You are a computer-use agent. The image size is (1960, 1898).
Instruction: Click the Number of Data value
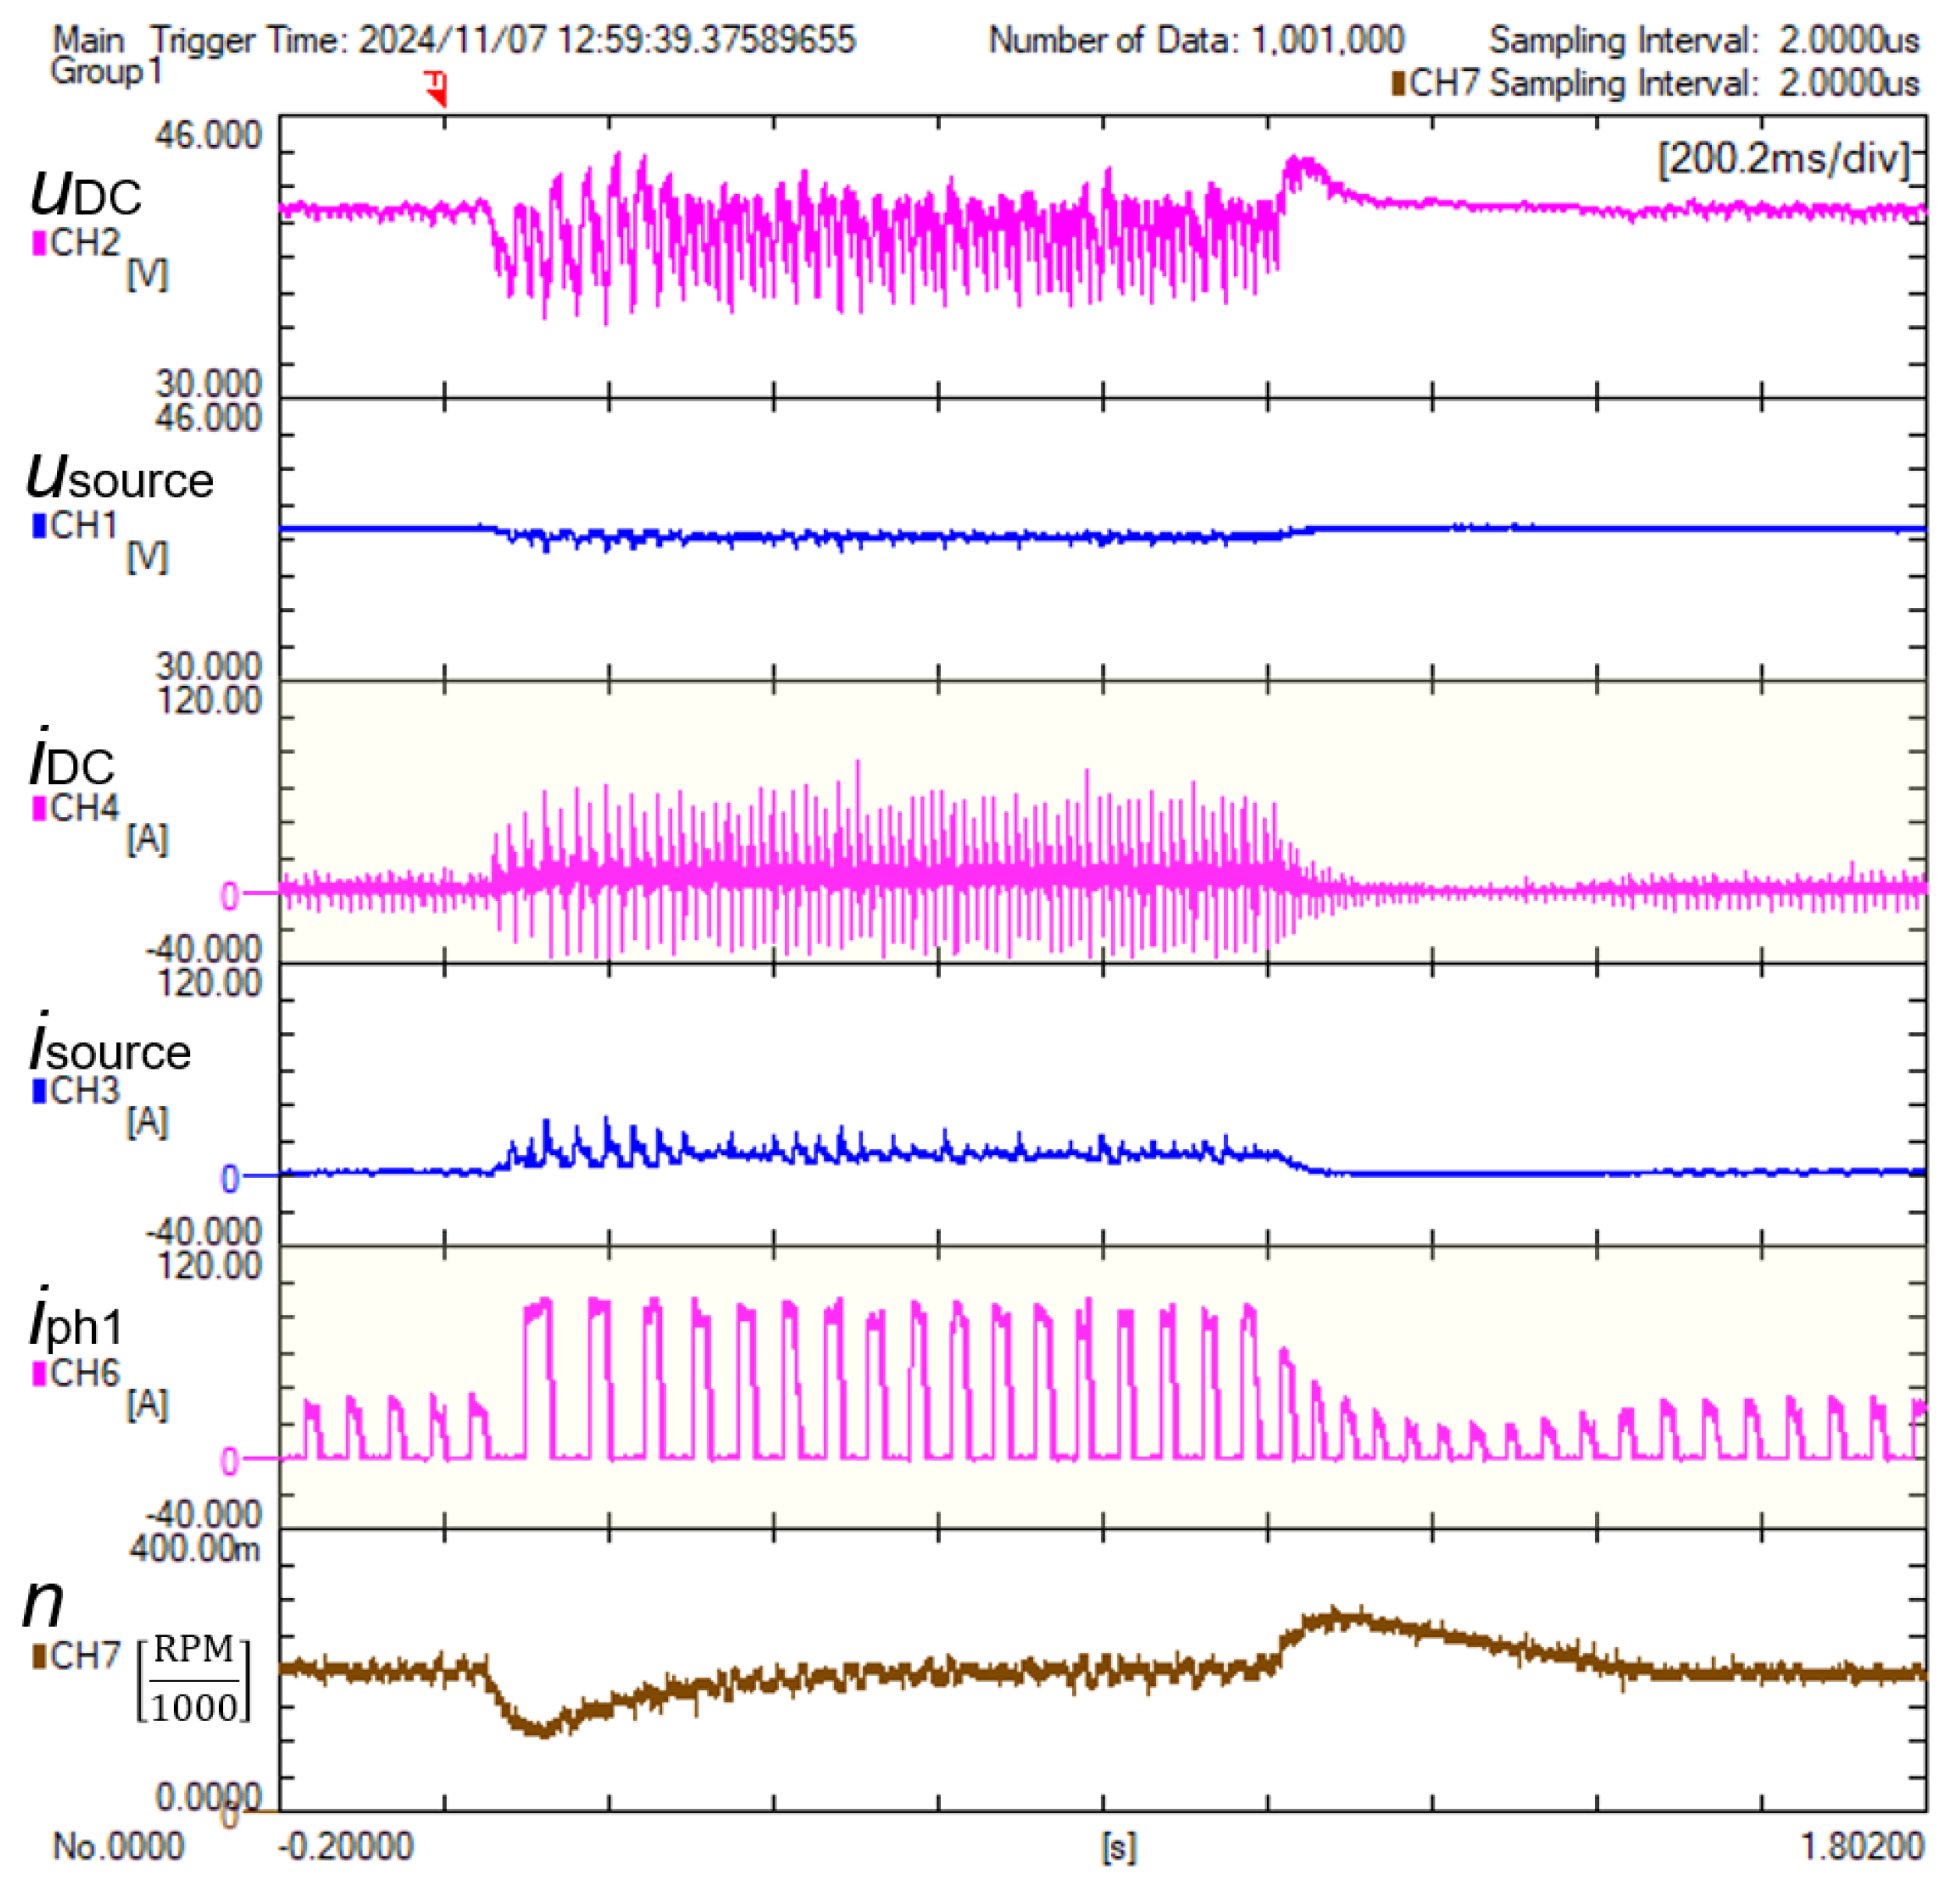tap(1327, 40)
